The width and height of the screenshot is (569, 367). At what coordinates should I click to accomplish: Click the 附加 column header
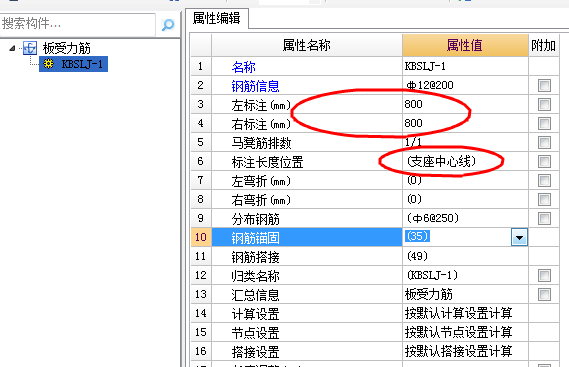(544, 45)
